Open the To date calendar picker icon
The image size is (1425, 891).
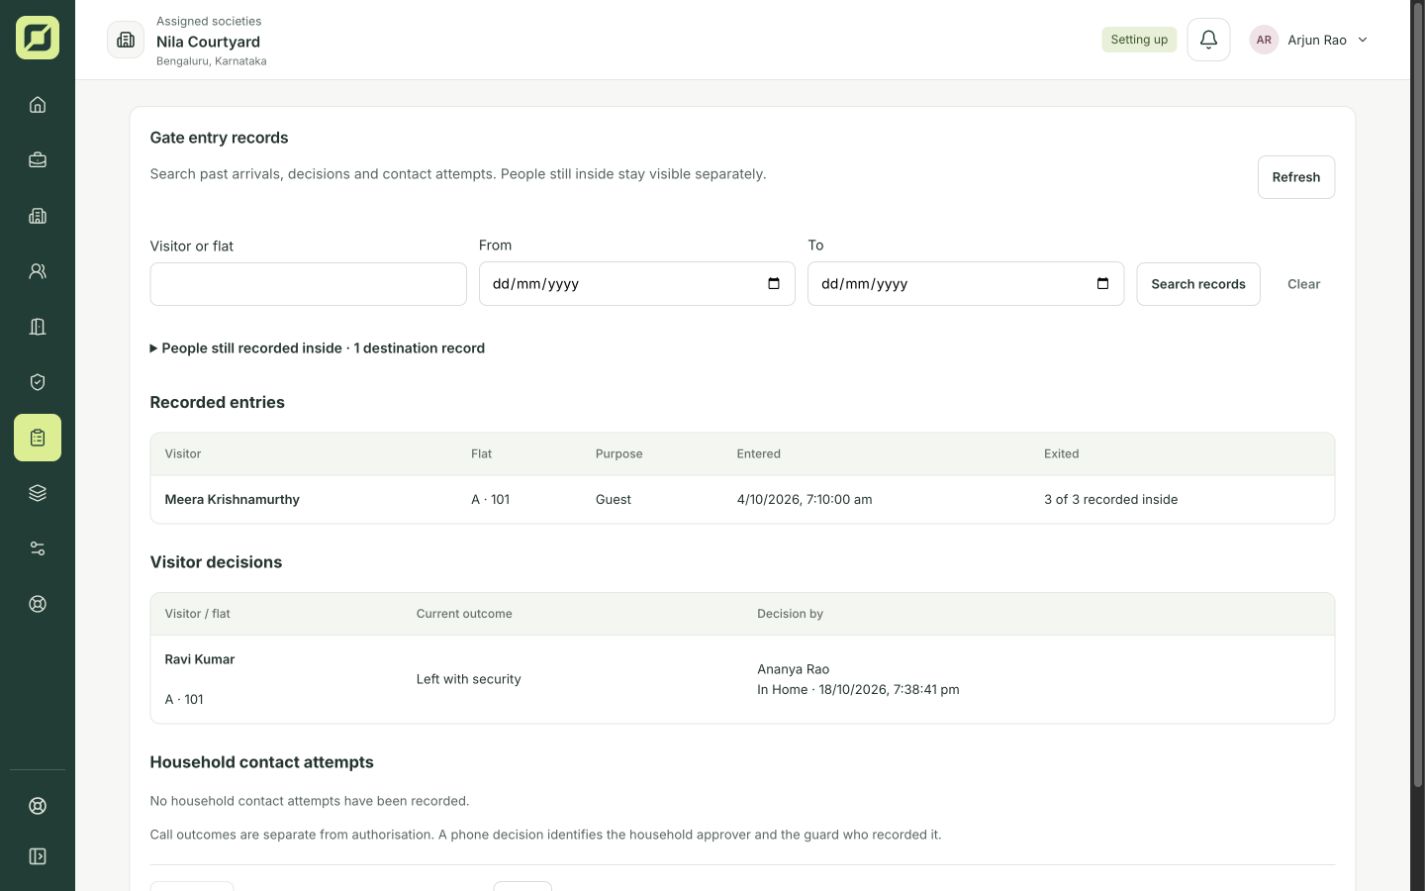[x=1103, y=284]
